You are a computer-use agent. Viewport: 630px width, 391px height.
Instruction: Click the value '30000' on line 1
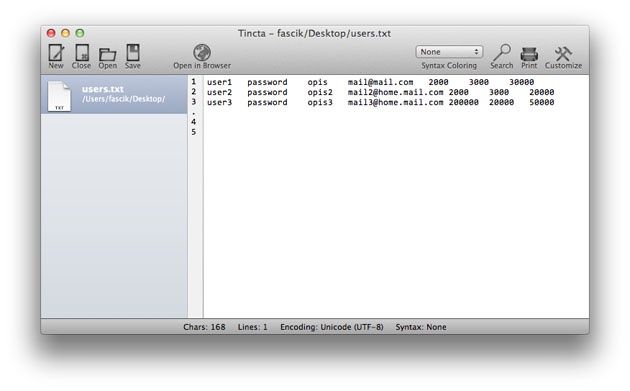[x=522, y=82]
